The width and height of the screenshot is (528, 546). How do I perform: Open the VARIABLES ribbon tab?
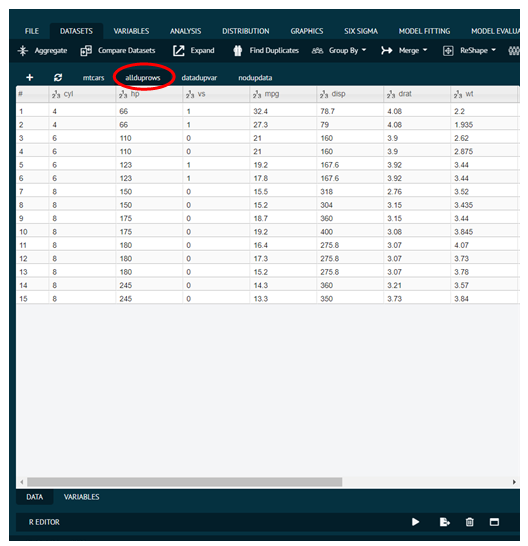click(x=131, y=31)
